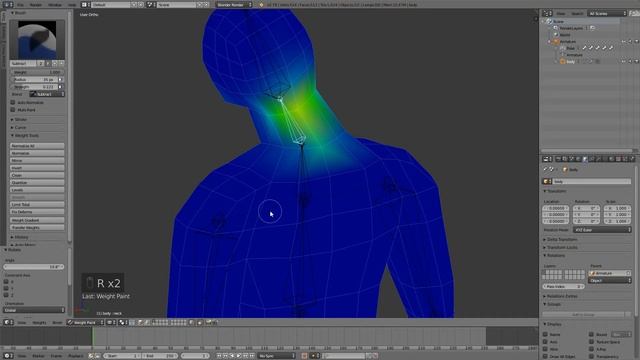Jump to the start frame
Image resolution: width=640 pixels, height=360 pixels.
(x=219, y=356)
